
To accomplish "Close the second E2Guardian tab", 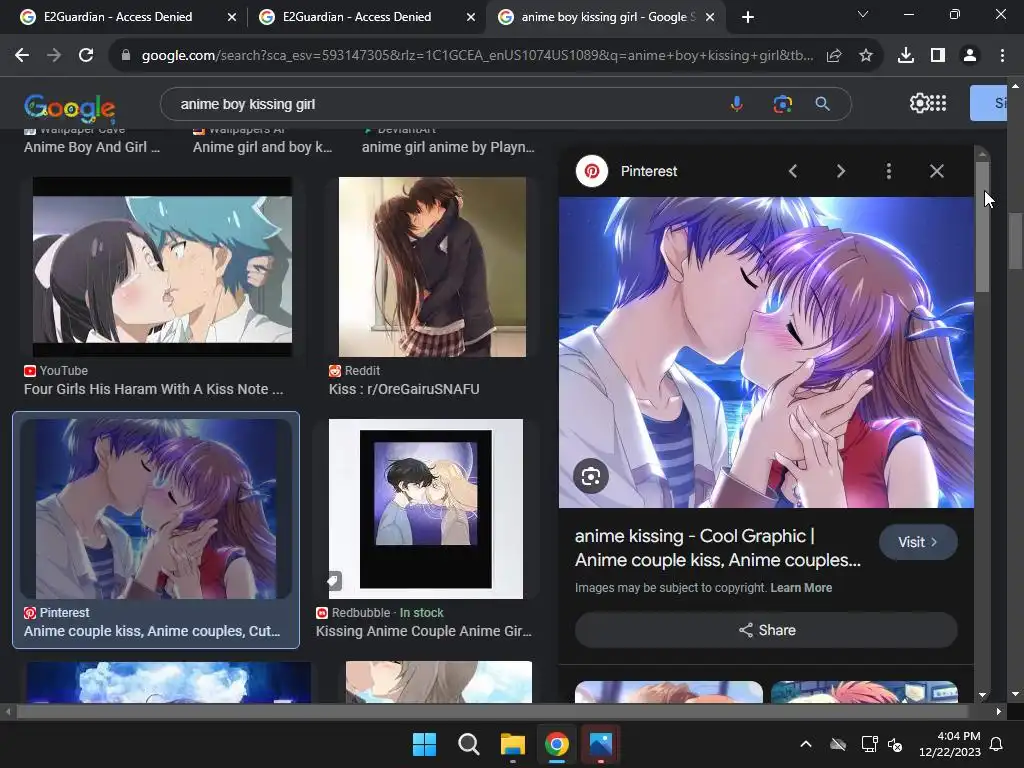I will (x=471, y=17).
